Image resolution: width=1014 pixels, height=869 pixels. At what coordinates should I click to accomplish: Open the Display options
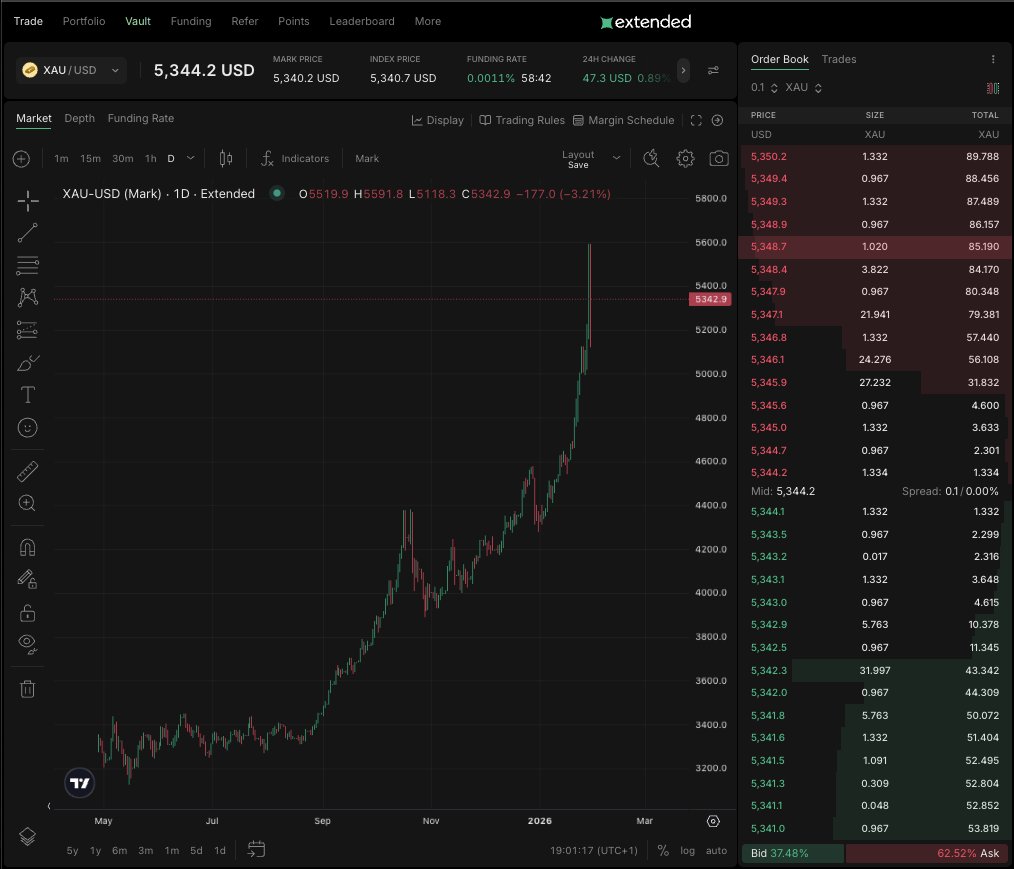coord(438,120)
